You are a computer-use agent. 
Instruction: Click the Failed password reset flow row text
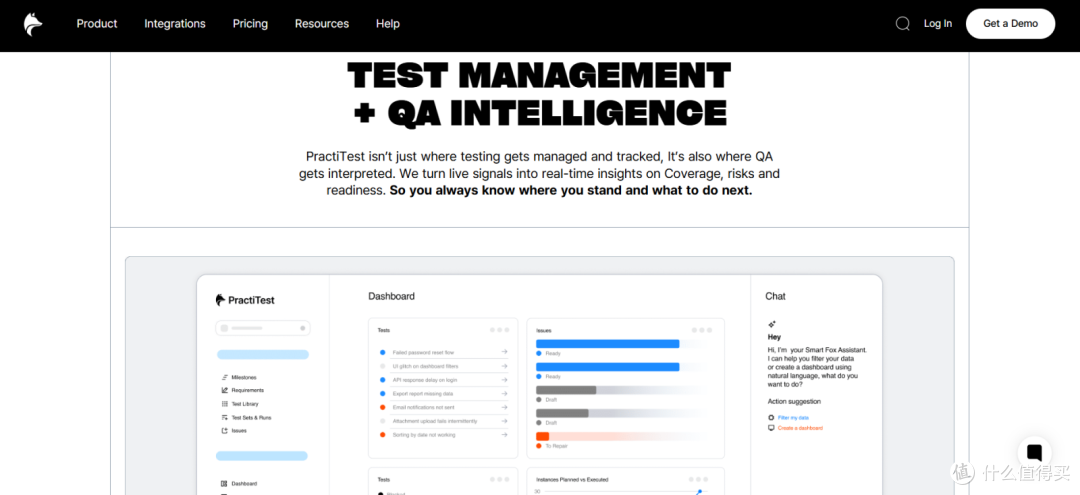click(421, 352)
